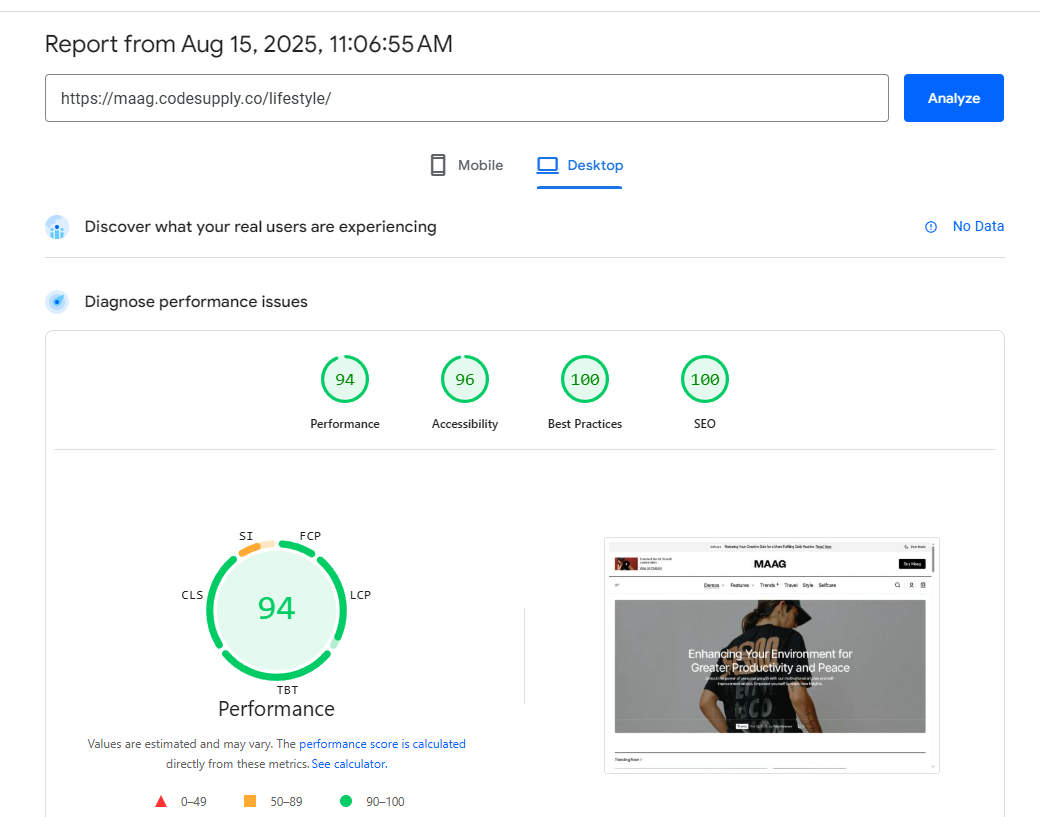
Task: Click the FCP metric label on gauge
Action: pos(310,536)
